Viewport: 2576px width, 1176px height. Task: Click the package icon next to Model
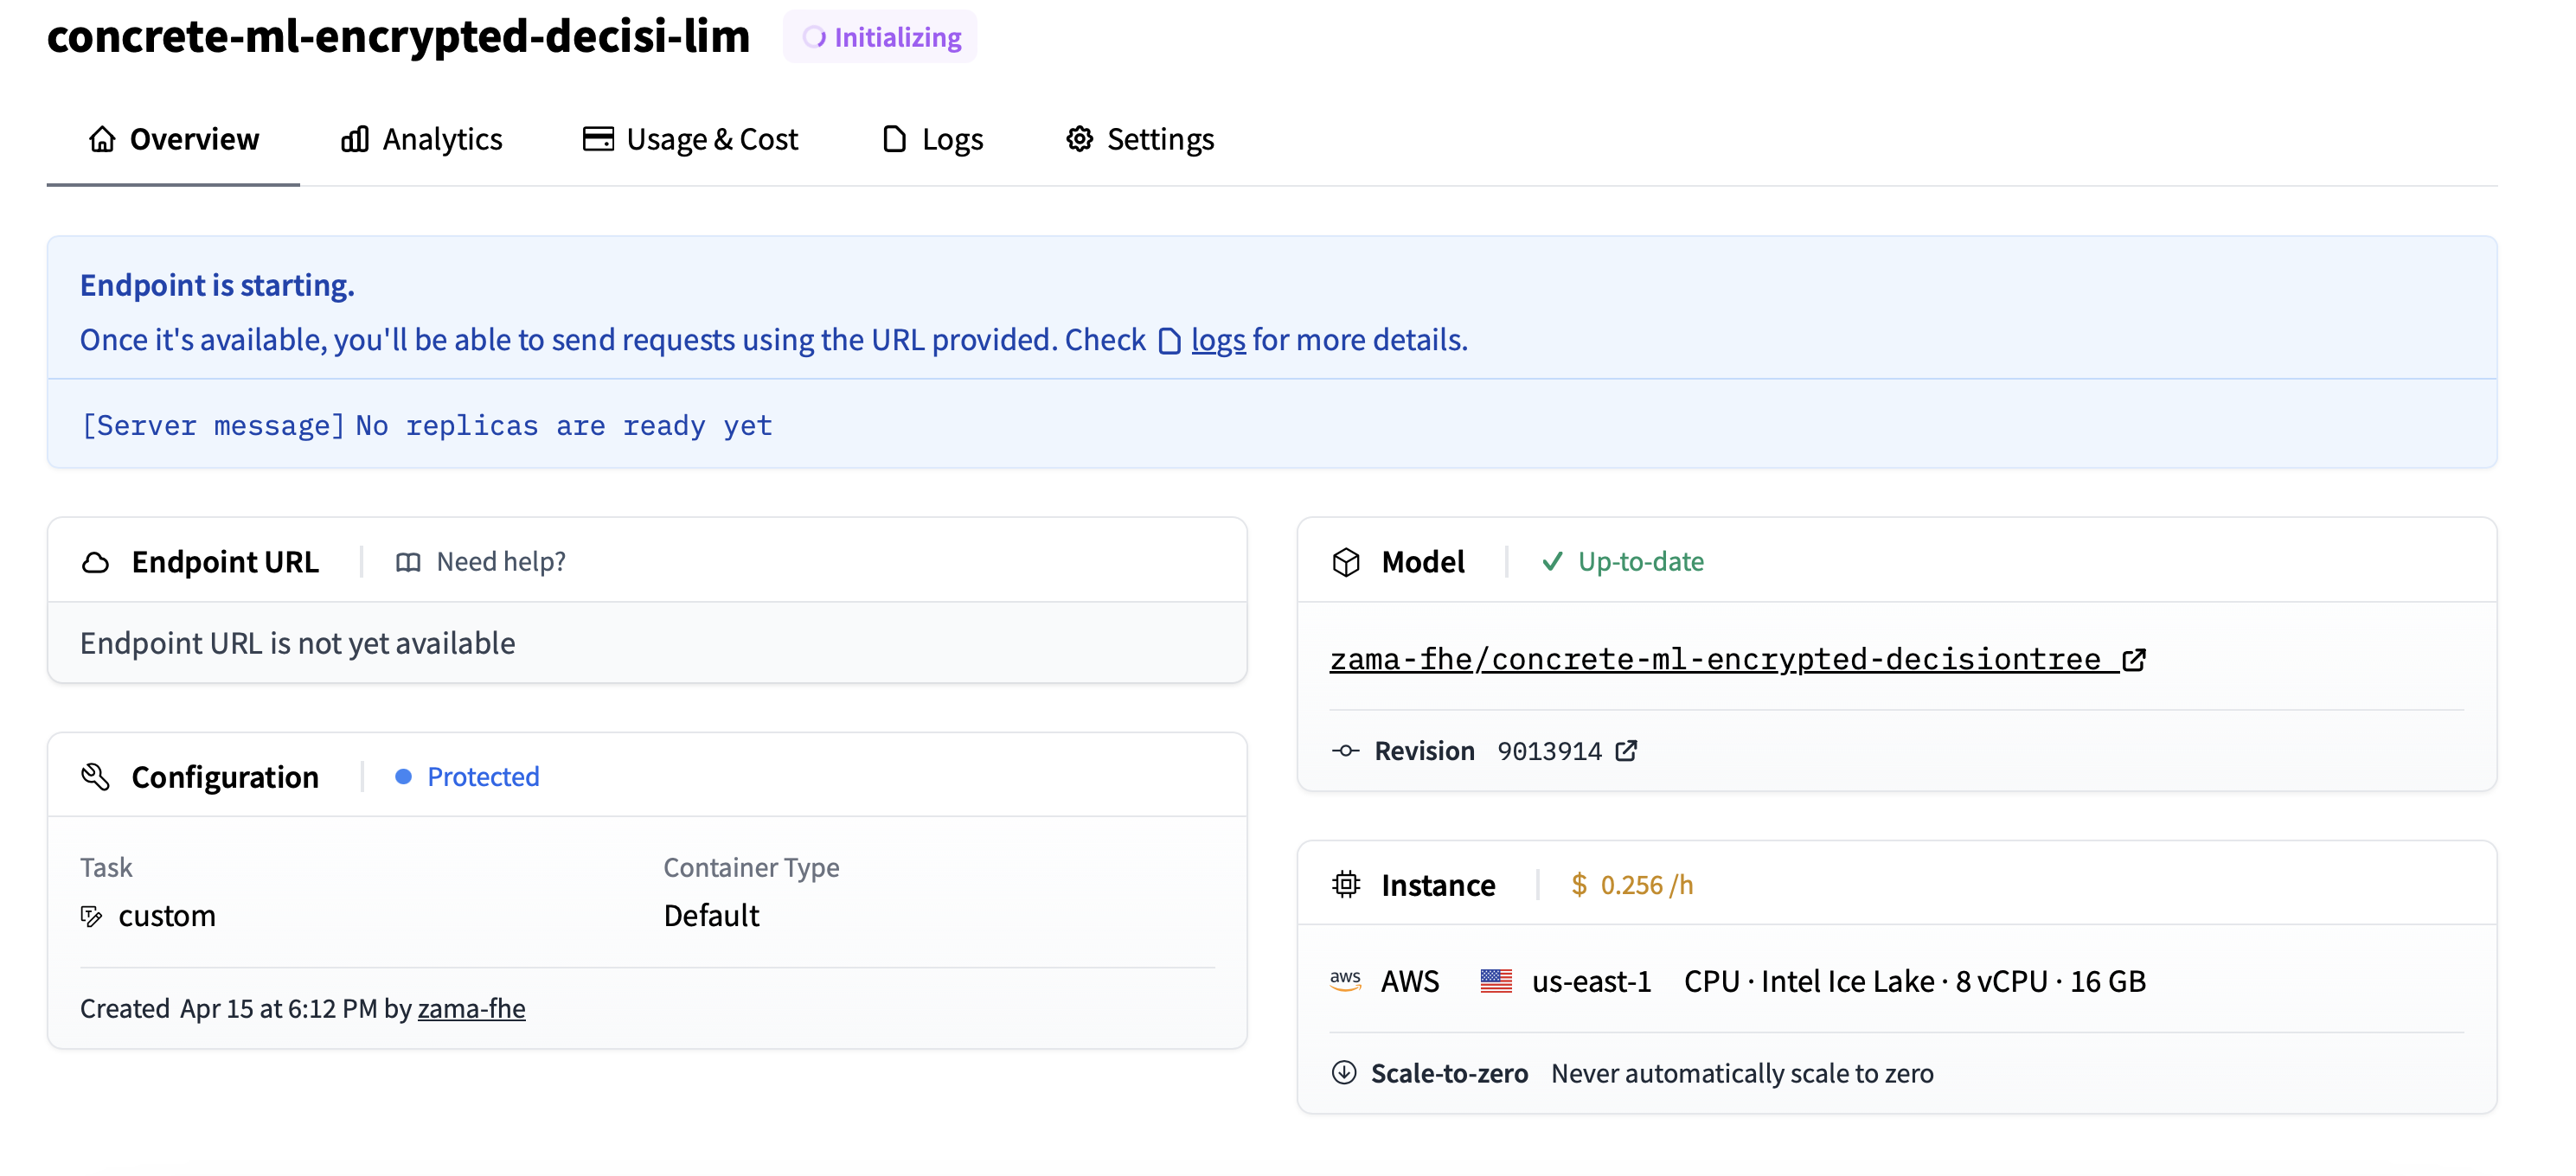tap(1347, 562)
